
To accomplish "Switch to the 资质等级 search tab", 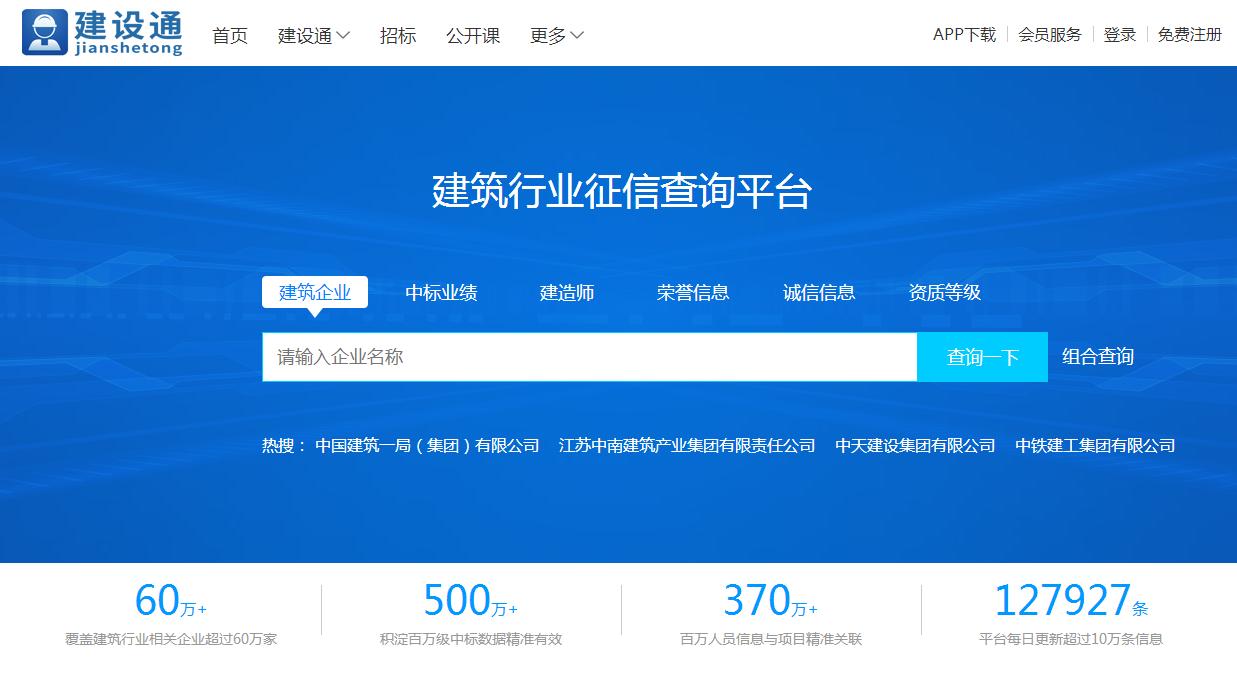I will point(944,292).
